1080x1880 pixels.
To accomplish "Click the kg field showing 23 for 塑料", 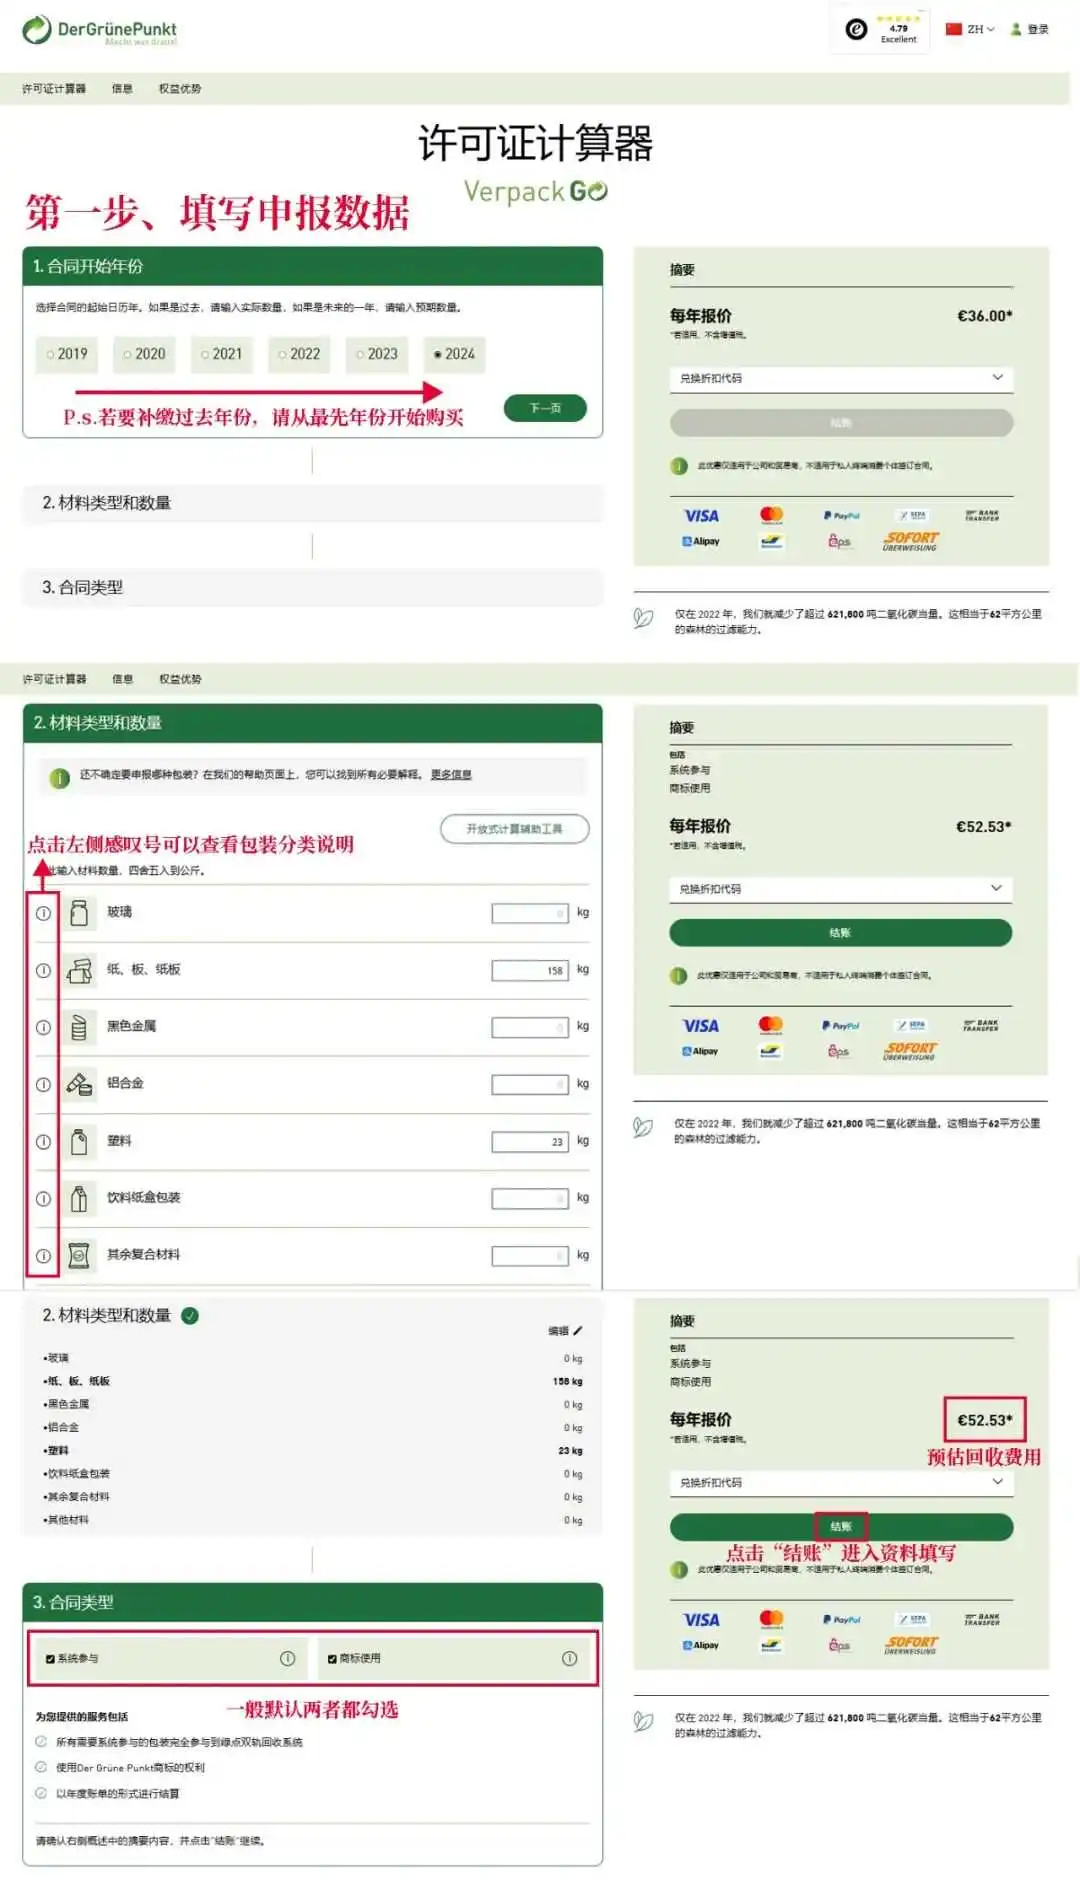I will (530, 1141).
